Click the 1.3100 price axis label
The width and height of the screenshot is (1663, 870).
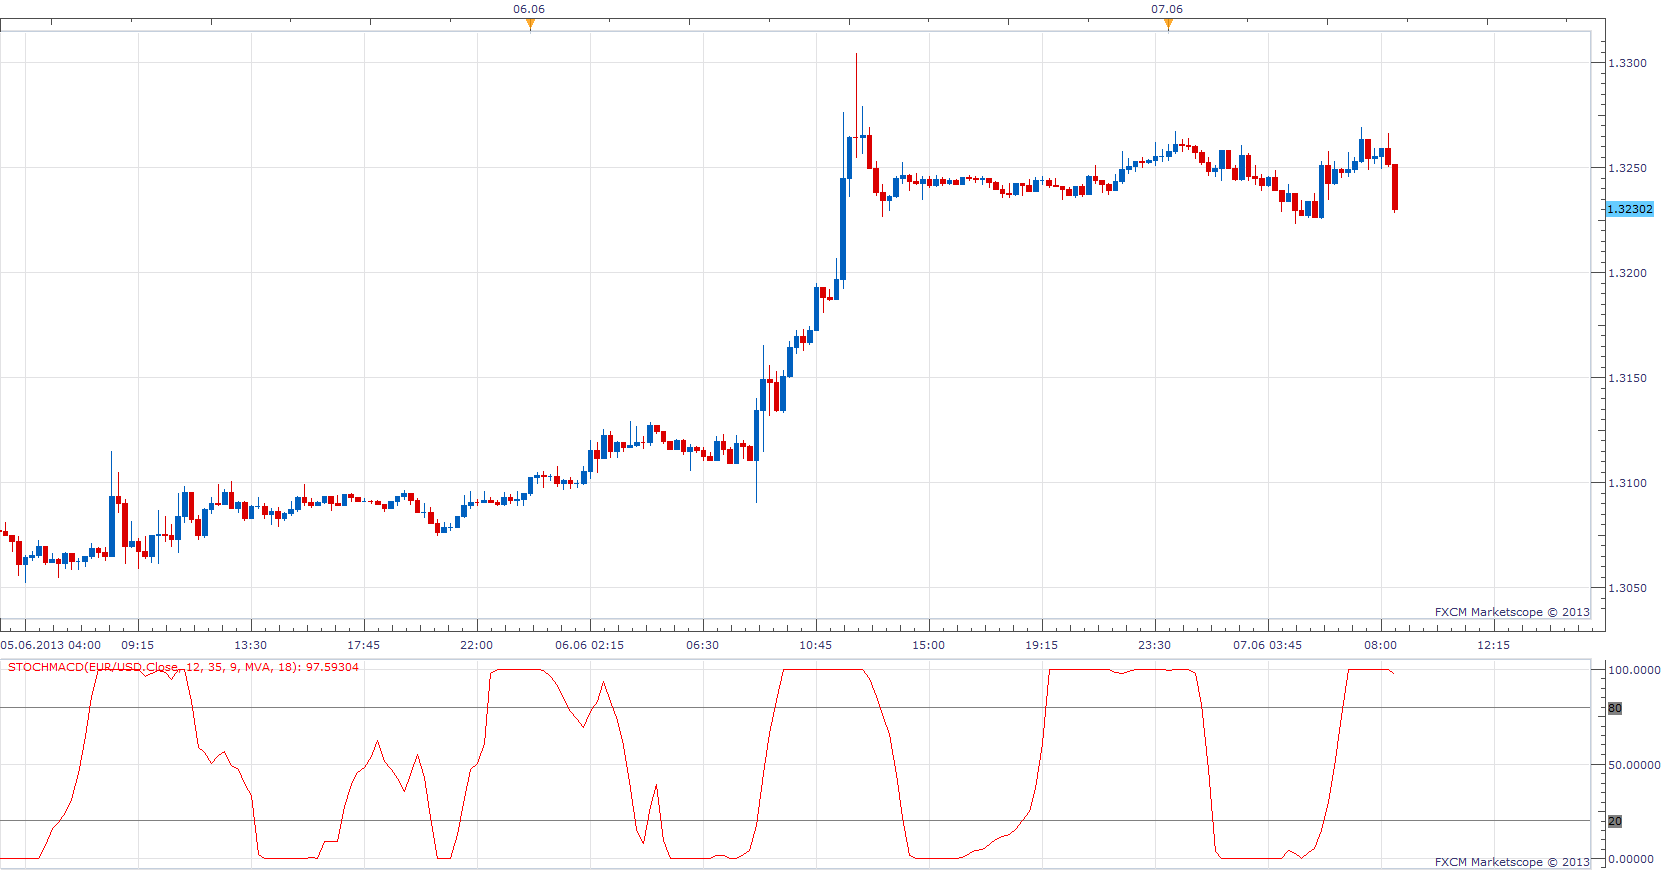point(1627,483)
